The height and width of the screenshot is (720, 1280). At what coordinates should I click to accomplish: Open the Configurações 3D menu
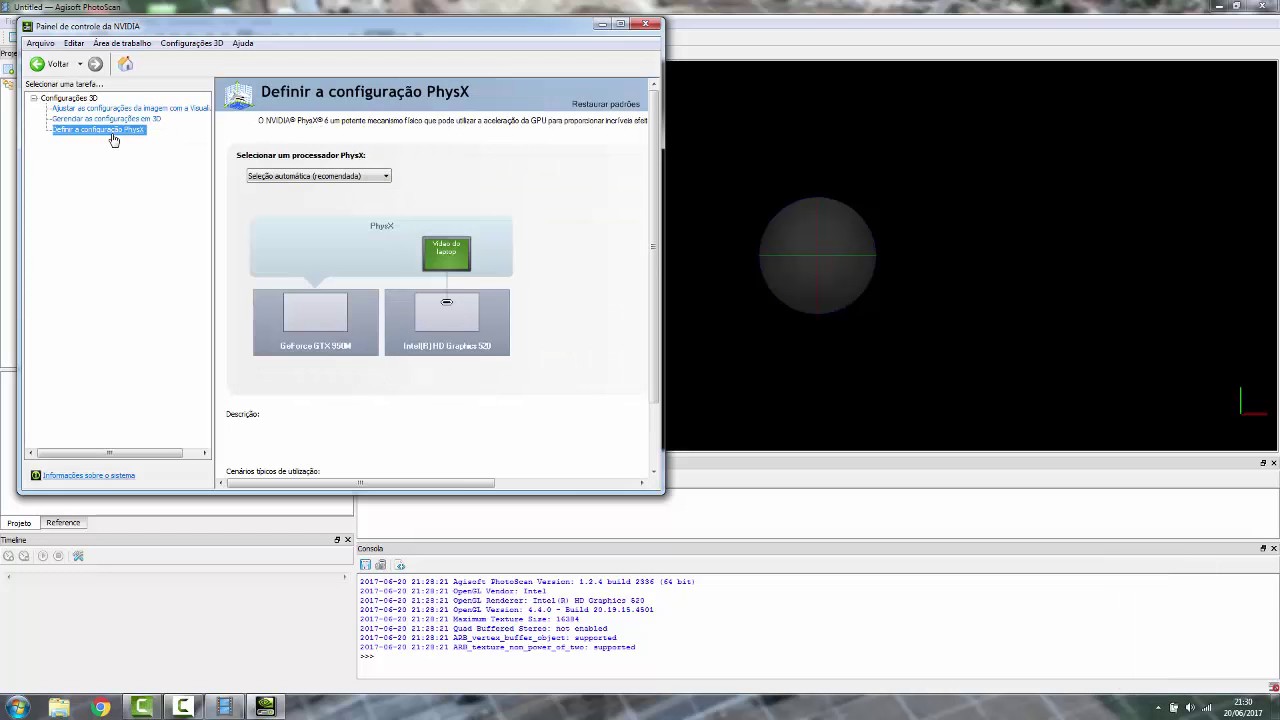pyautogui.click(x=192, y=43)
